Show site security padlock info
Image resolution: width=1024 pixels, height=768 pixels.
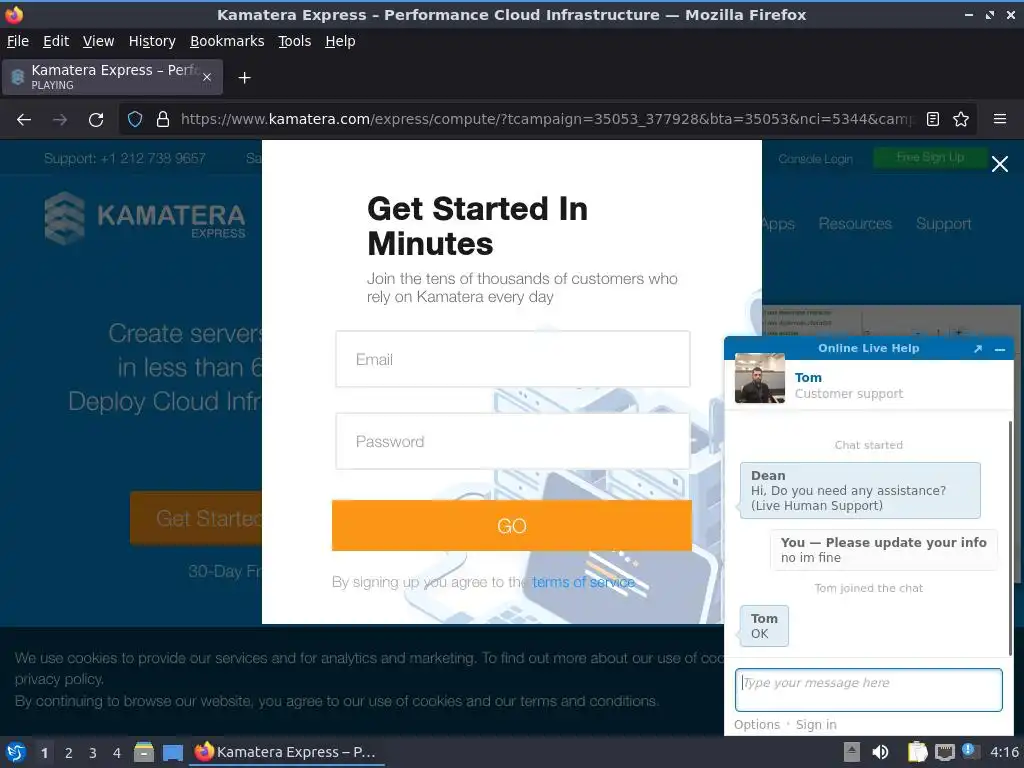pyautogui.click(x=163, y=120)
